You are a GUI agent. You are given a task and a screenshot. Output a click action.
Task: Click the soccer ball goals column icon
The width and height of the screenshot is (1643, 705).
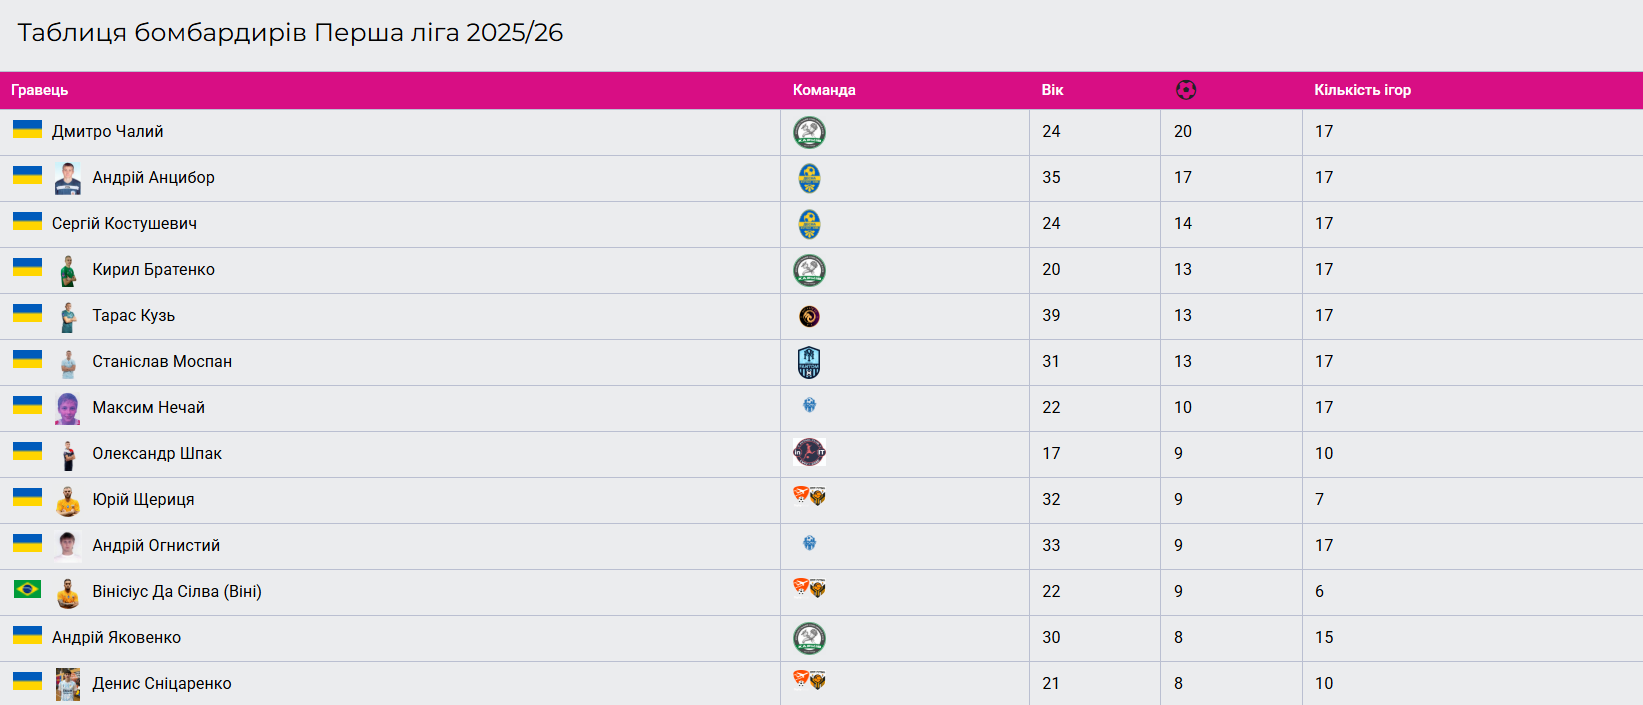[x=1186, y=90]
